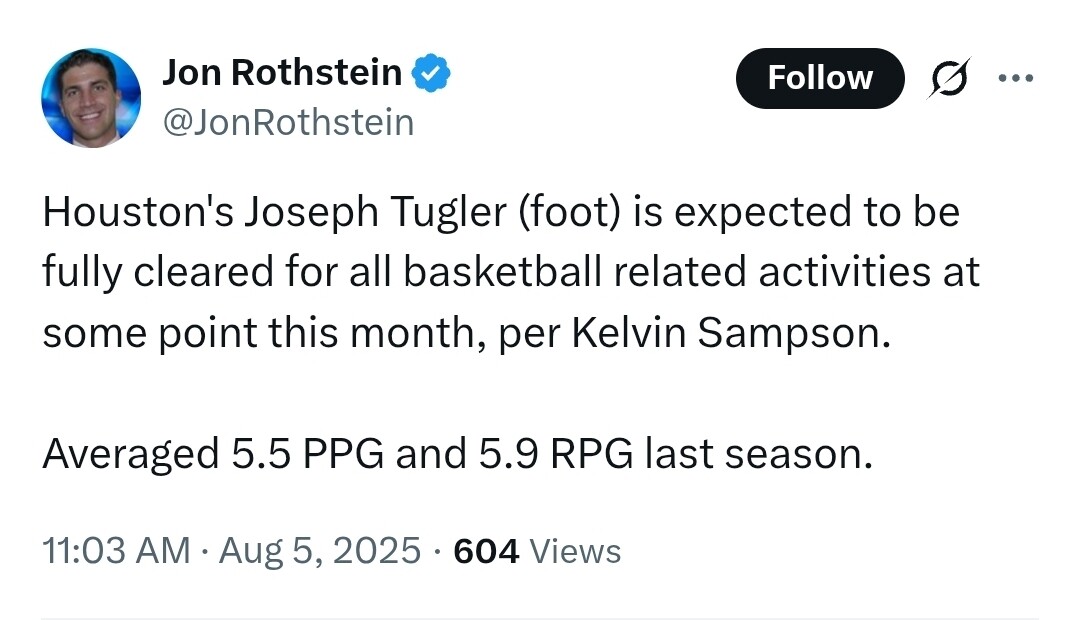1079x620 pixels.
Task: Open the three-dot more options menu
Action: [x=1016, y=78]
